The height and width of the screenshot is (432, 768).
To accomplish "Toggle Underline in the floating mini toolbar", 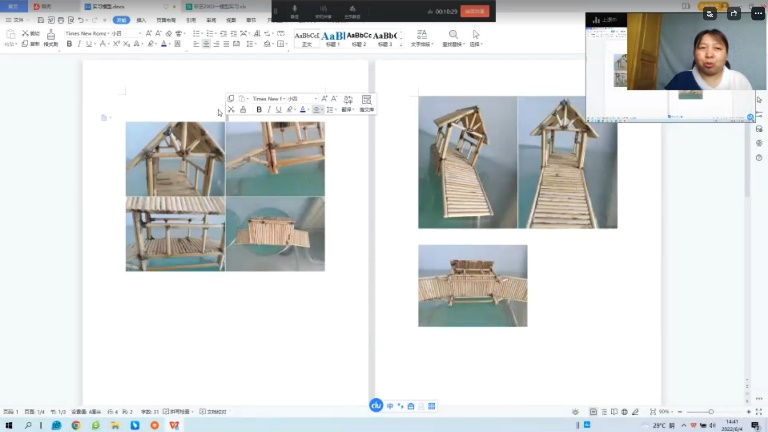I will [278, 109].
